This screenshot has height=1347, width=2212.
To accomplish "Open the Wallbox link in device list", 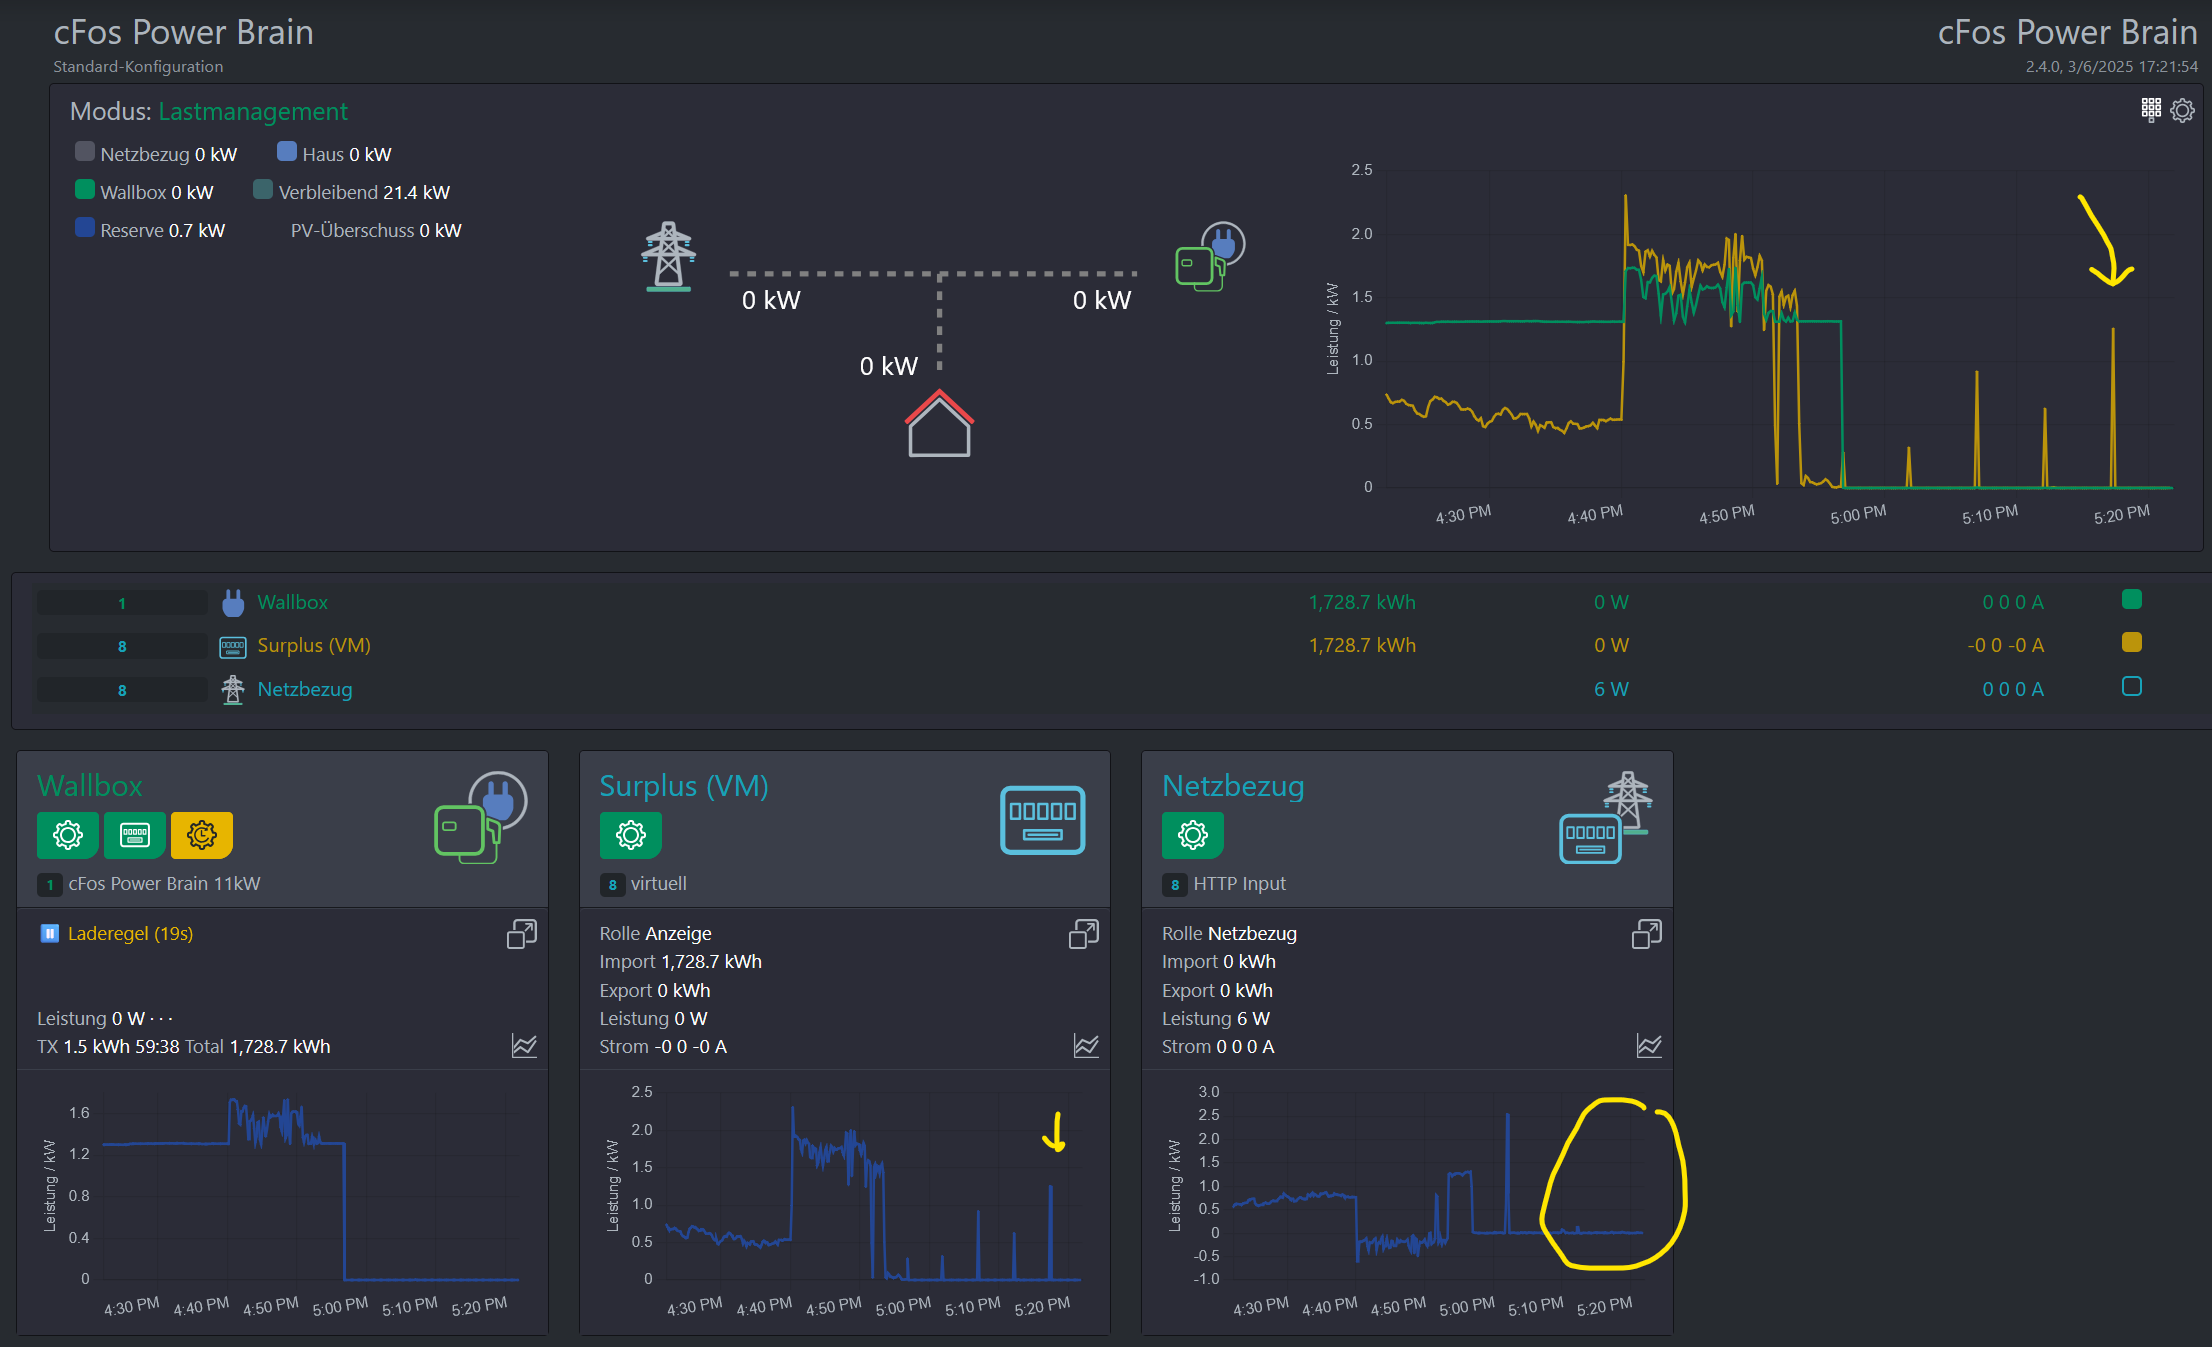I will tap(292, 602).
